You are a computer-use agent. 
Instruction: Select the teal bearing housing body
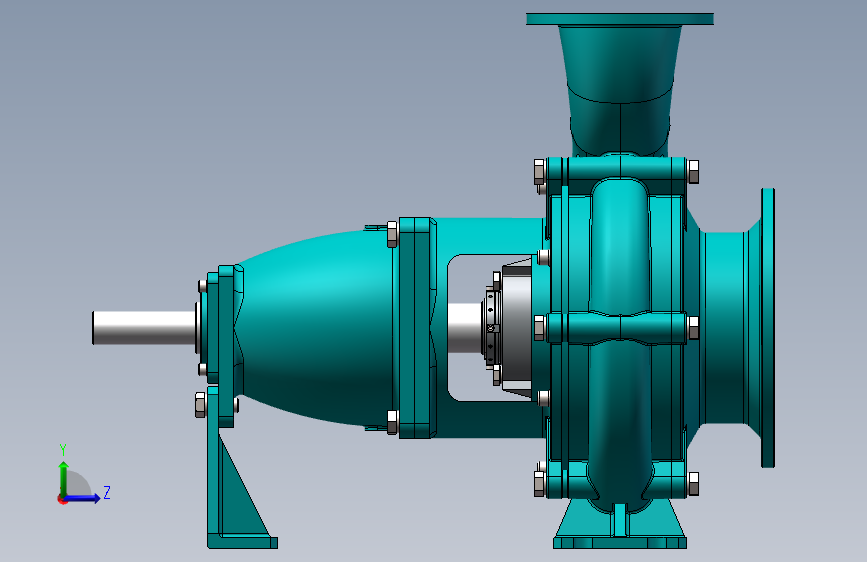click(316, 328)
